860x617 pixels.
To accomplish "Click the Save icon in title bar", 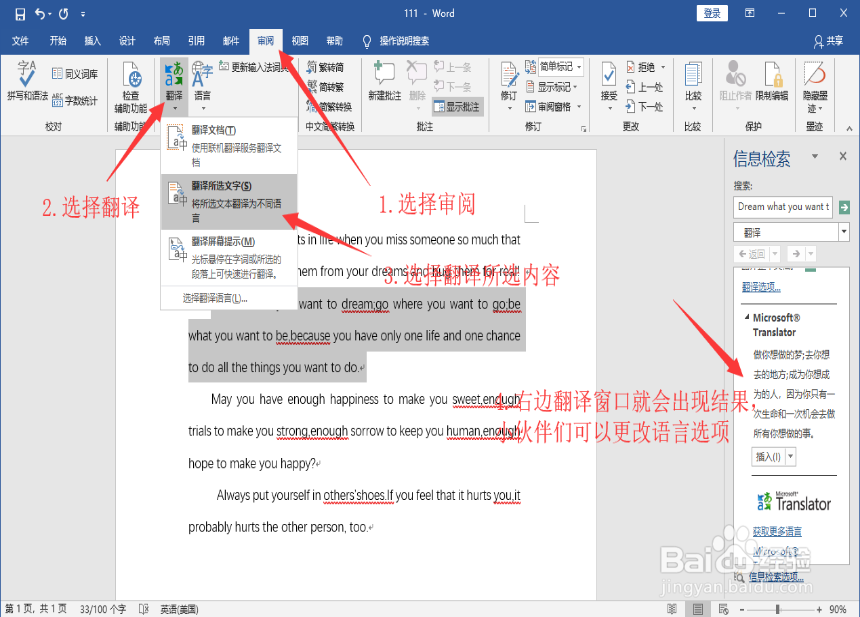I will pyautogui.click(x=20, y=14).
